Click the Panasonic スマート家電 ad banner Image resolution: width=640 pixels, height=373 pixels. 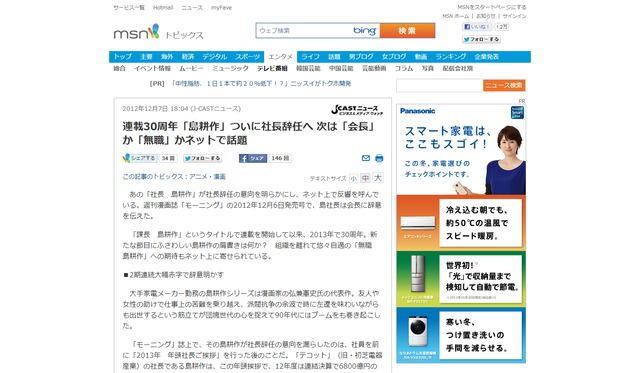(461, 150)
